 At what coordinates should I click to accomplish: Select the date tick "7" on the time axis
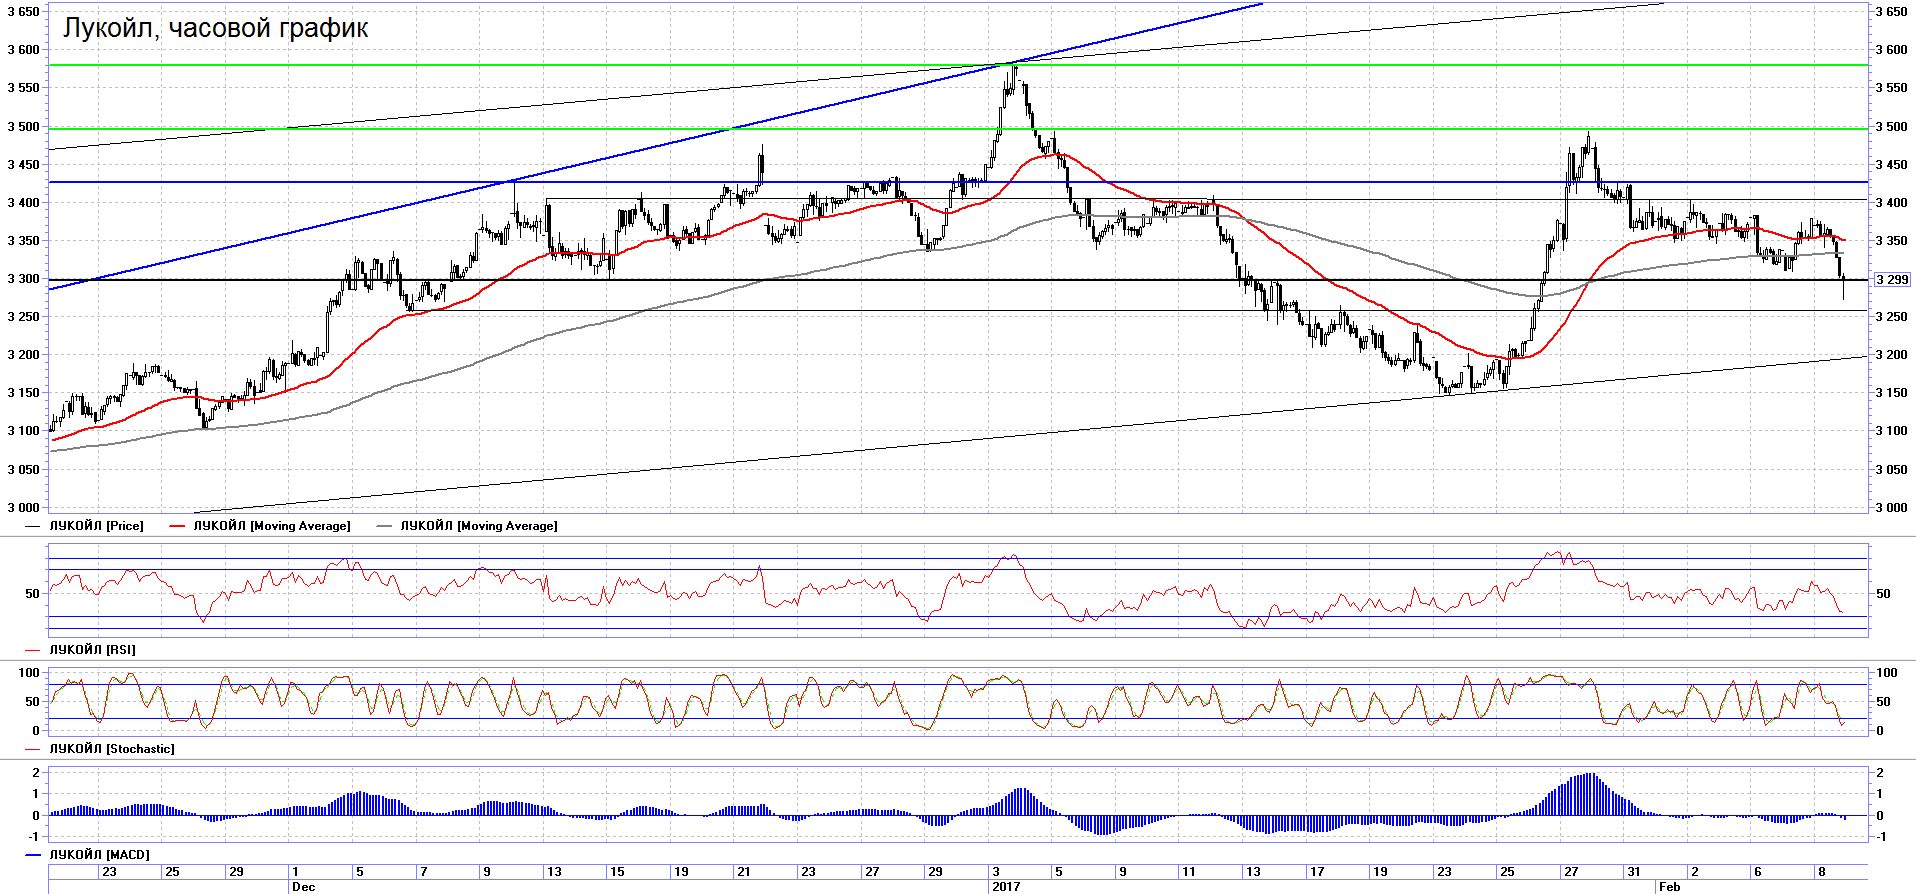click(x=423, y=872)
